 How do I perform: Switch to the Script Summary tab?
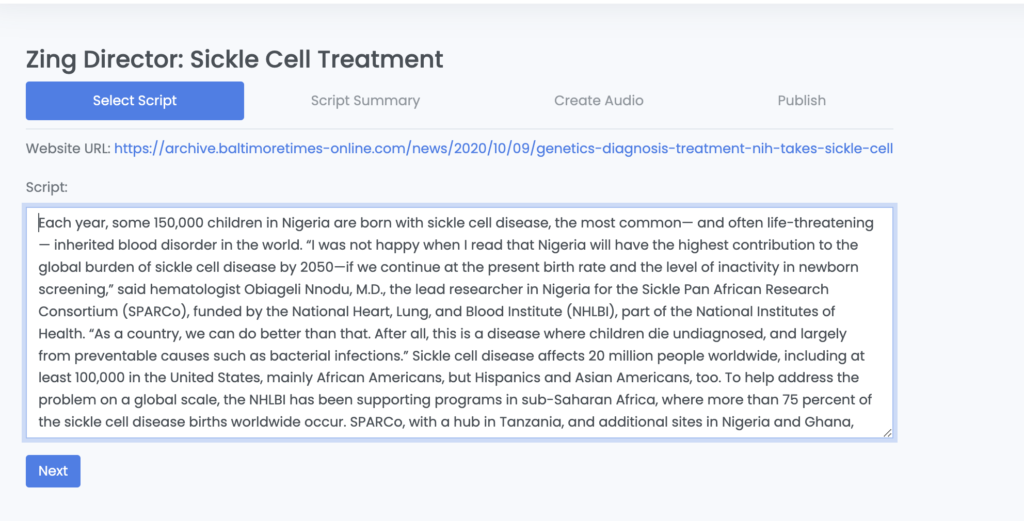(x=365, y=101)
